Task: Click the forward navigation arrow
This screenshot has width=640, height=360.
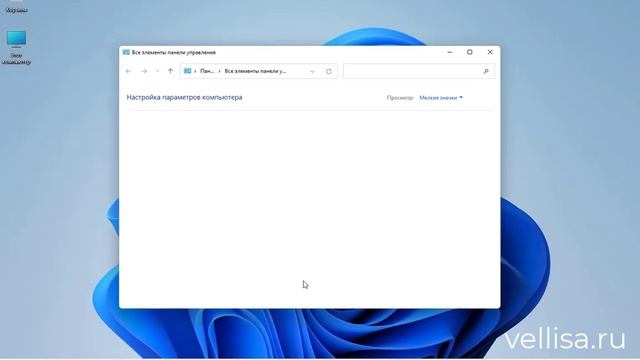Action: [x=144, y=71]
